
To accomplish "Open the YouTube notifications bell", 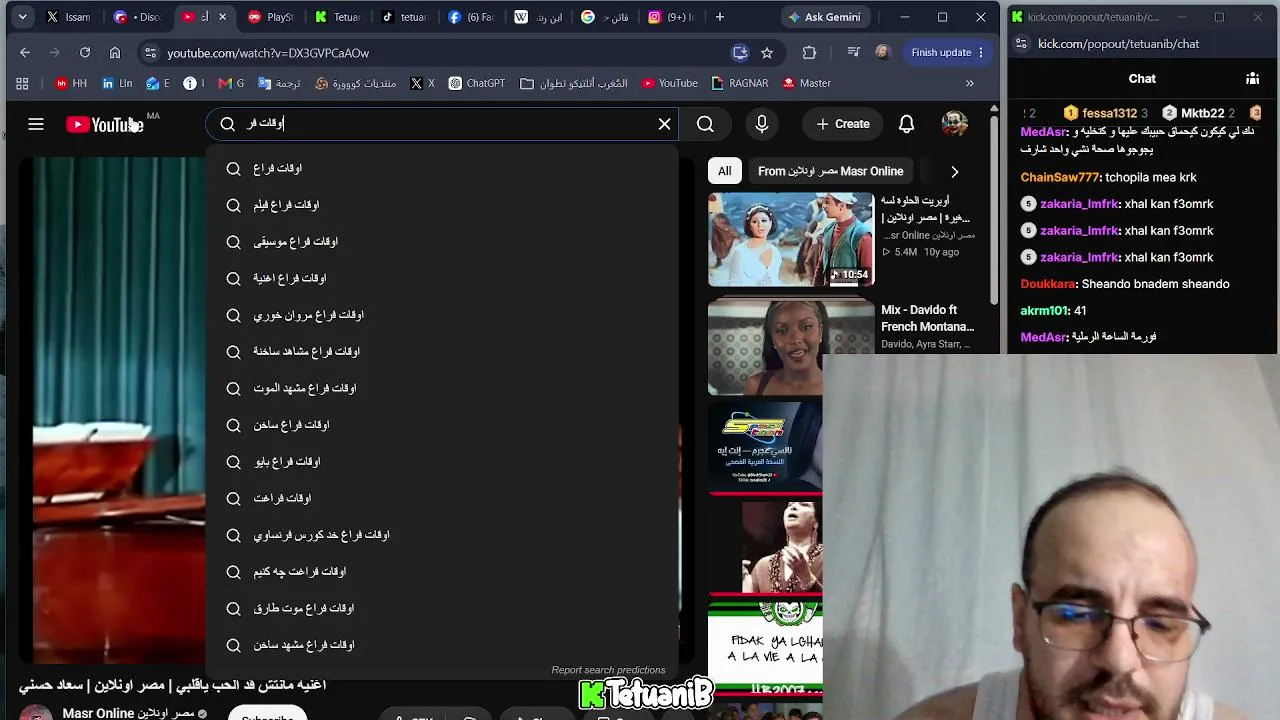I will point(906,124).
